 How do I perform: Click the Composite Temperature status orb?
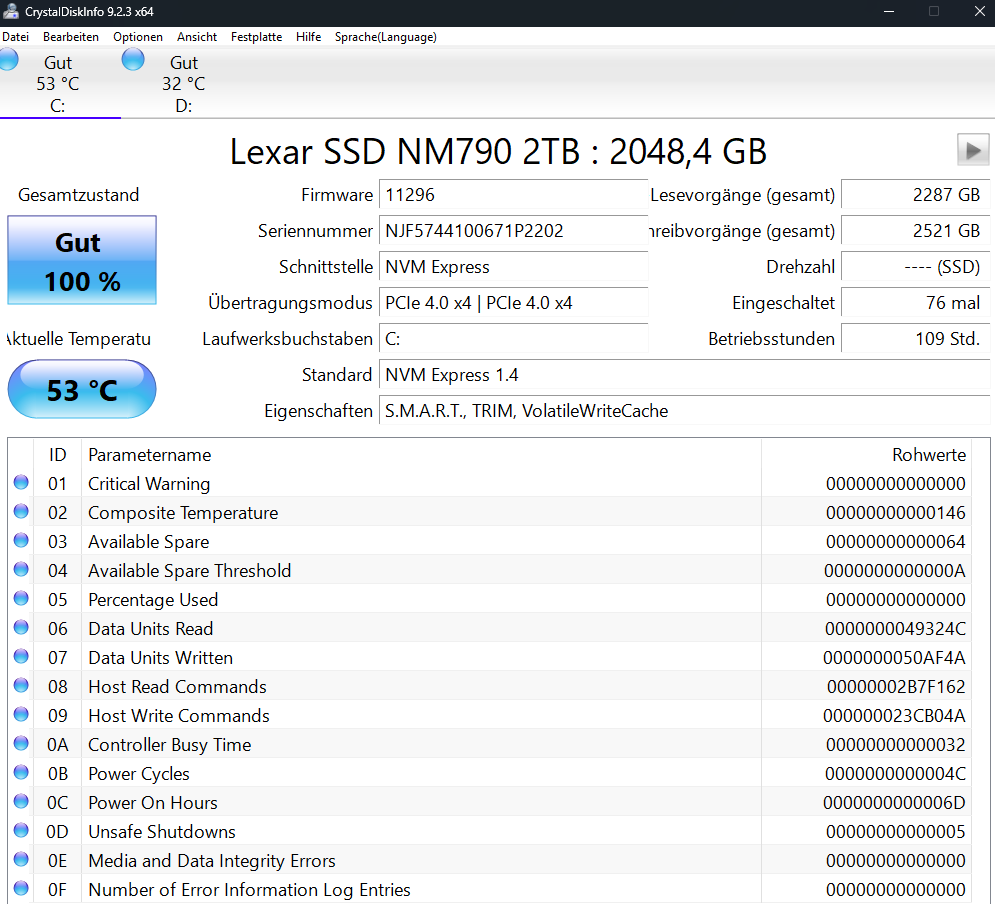[21, 511]
